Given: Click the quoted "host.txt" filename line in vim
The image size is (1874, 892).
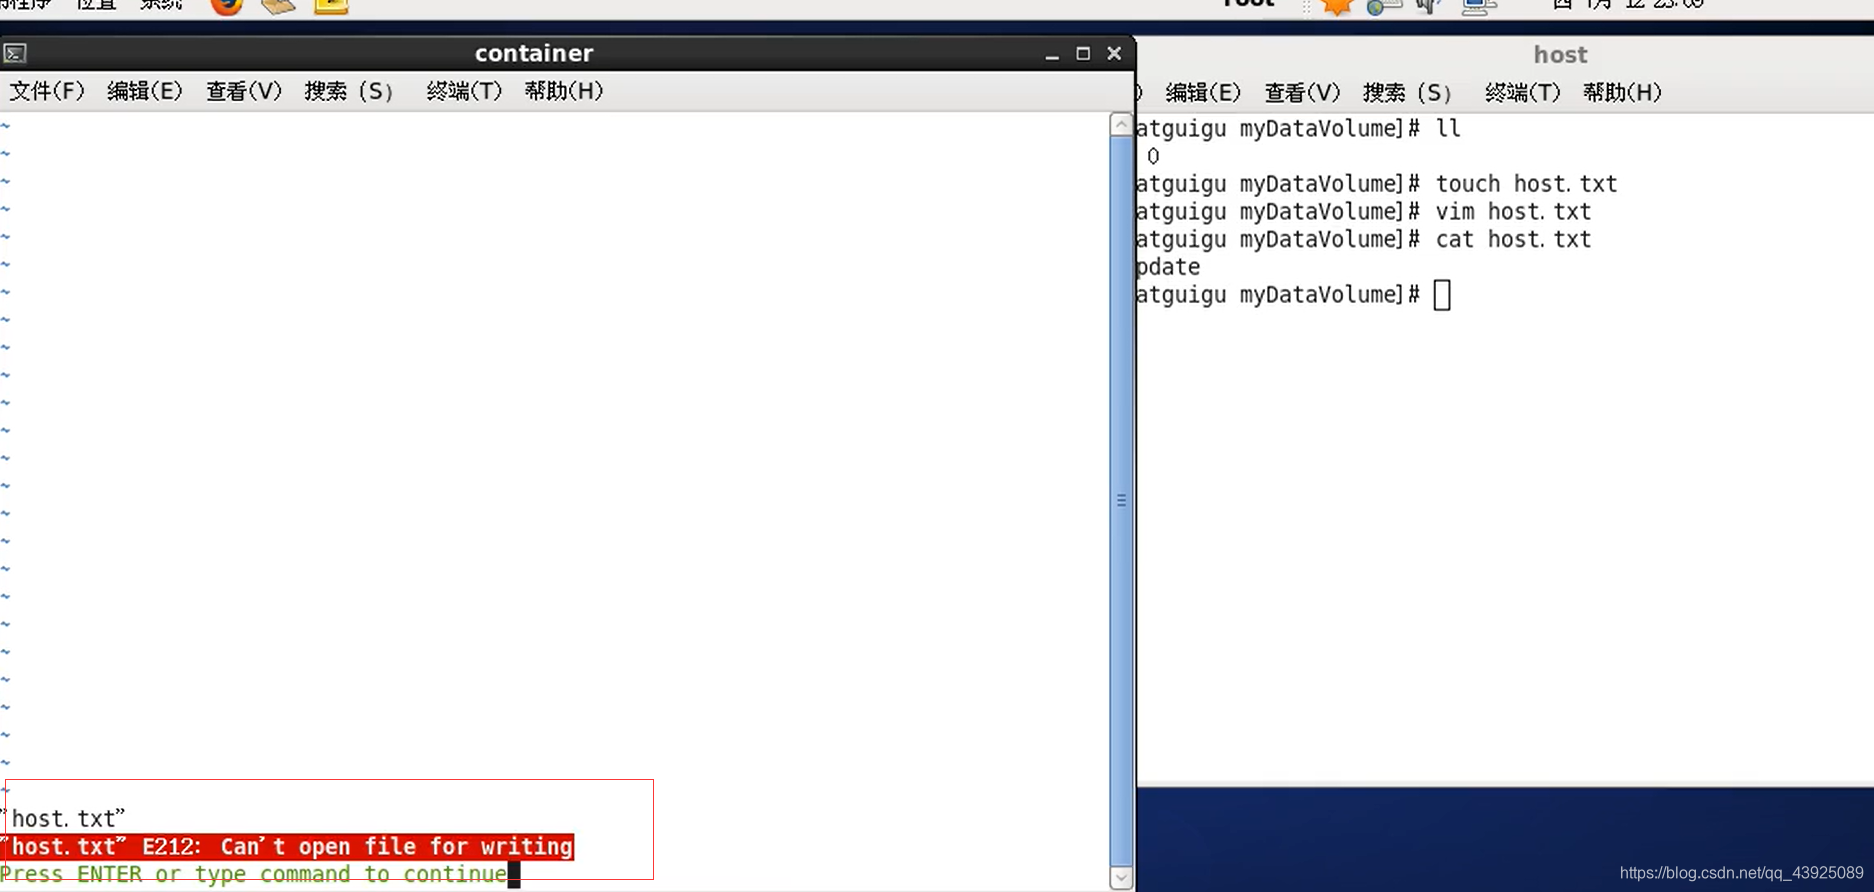Looking at the screenshot, I should coord(64,819).
